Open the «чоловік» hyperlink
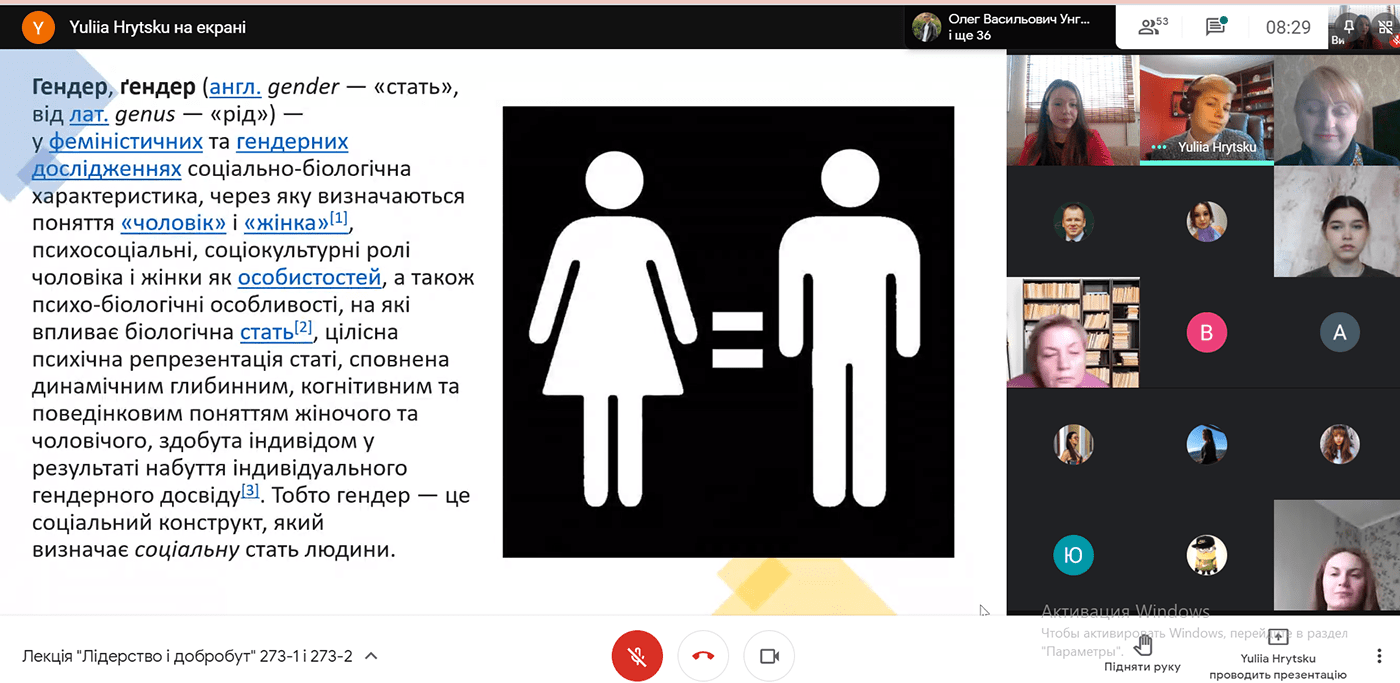This screenshot has height=683, width=1400. (x=173, y=222)
